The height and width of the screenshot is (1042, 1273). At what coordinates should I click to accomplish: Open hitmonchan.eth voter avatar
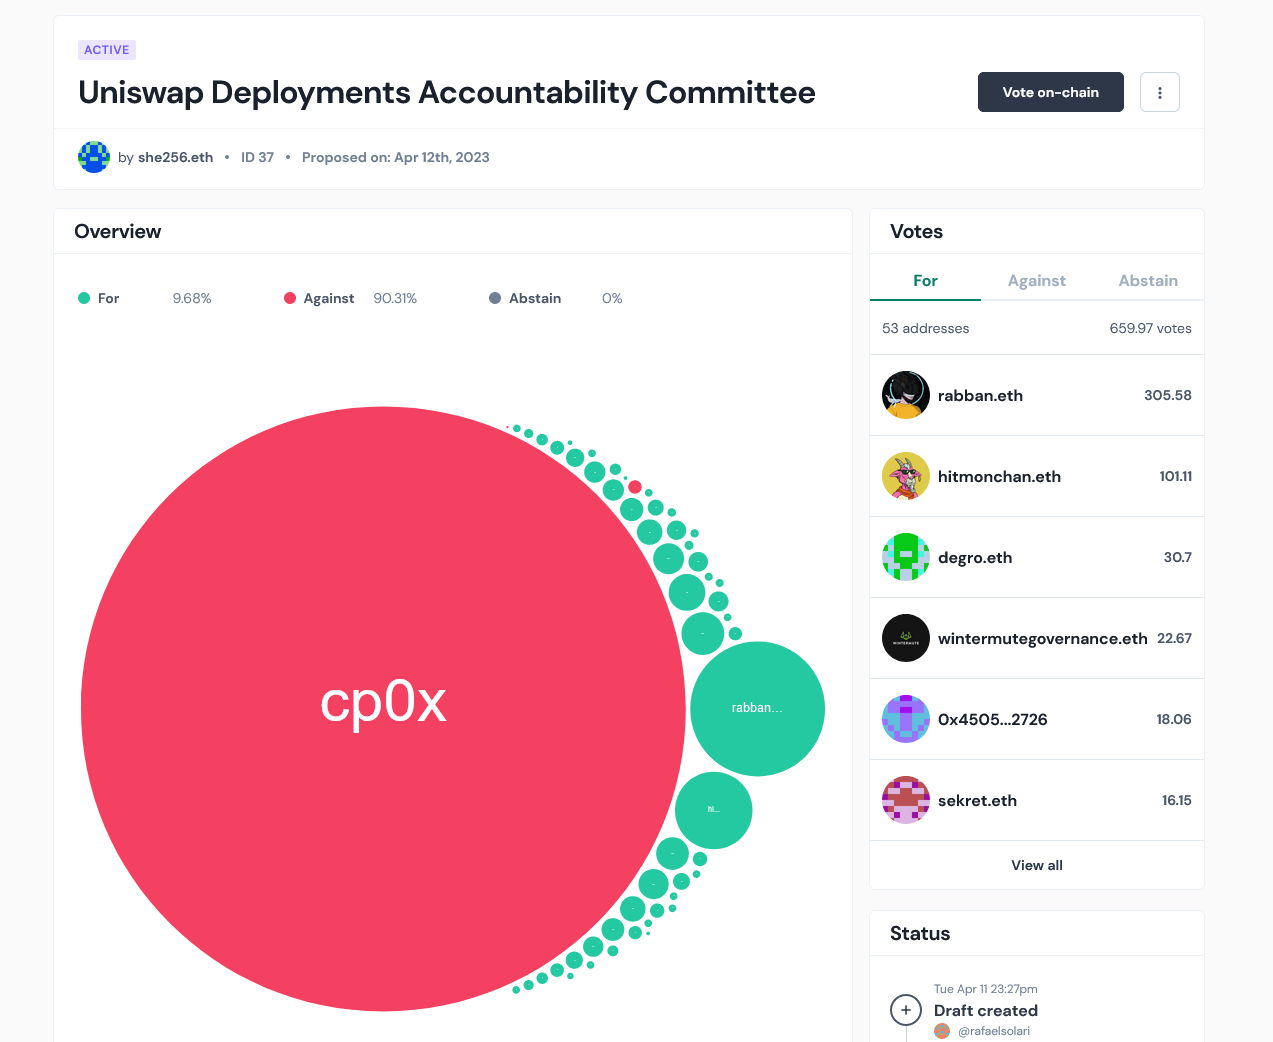906,476
